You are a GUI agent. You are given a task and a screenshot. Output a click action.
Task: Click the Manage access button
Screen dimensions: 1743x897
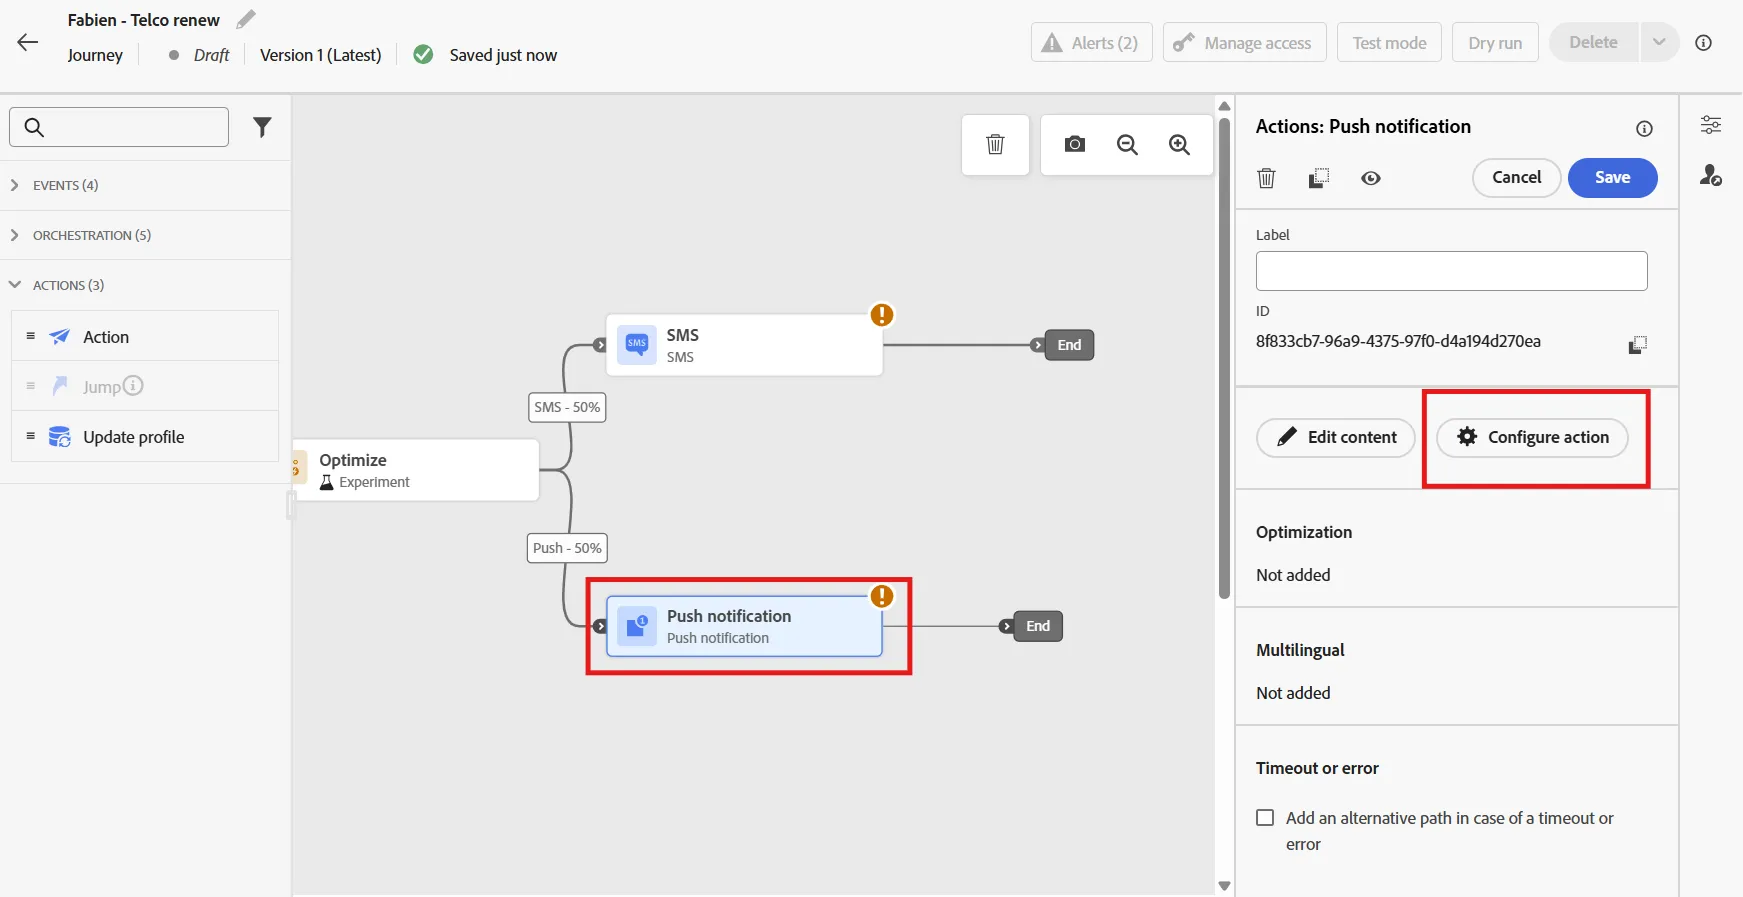[1244, 42]
